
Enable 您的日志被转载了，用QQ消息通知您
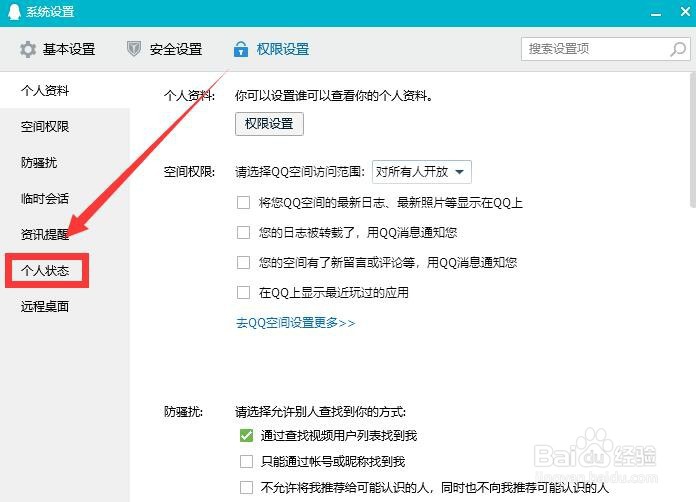tap(243, 233)
